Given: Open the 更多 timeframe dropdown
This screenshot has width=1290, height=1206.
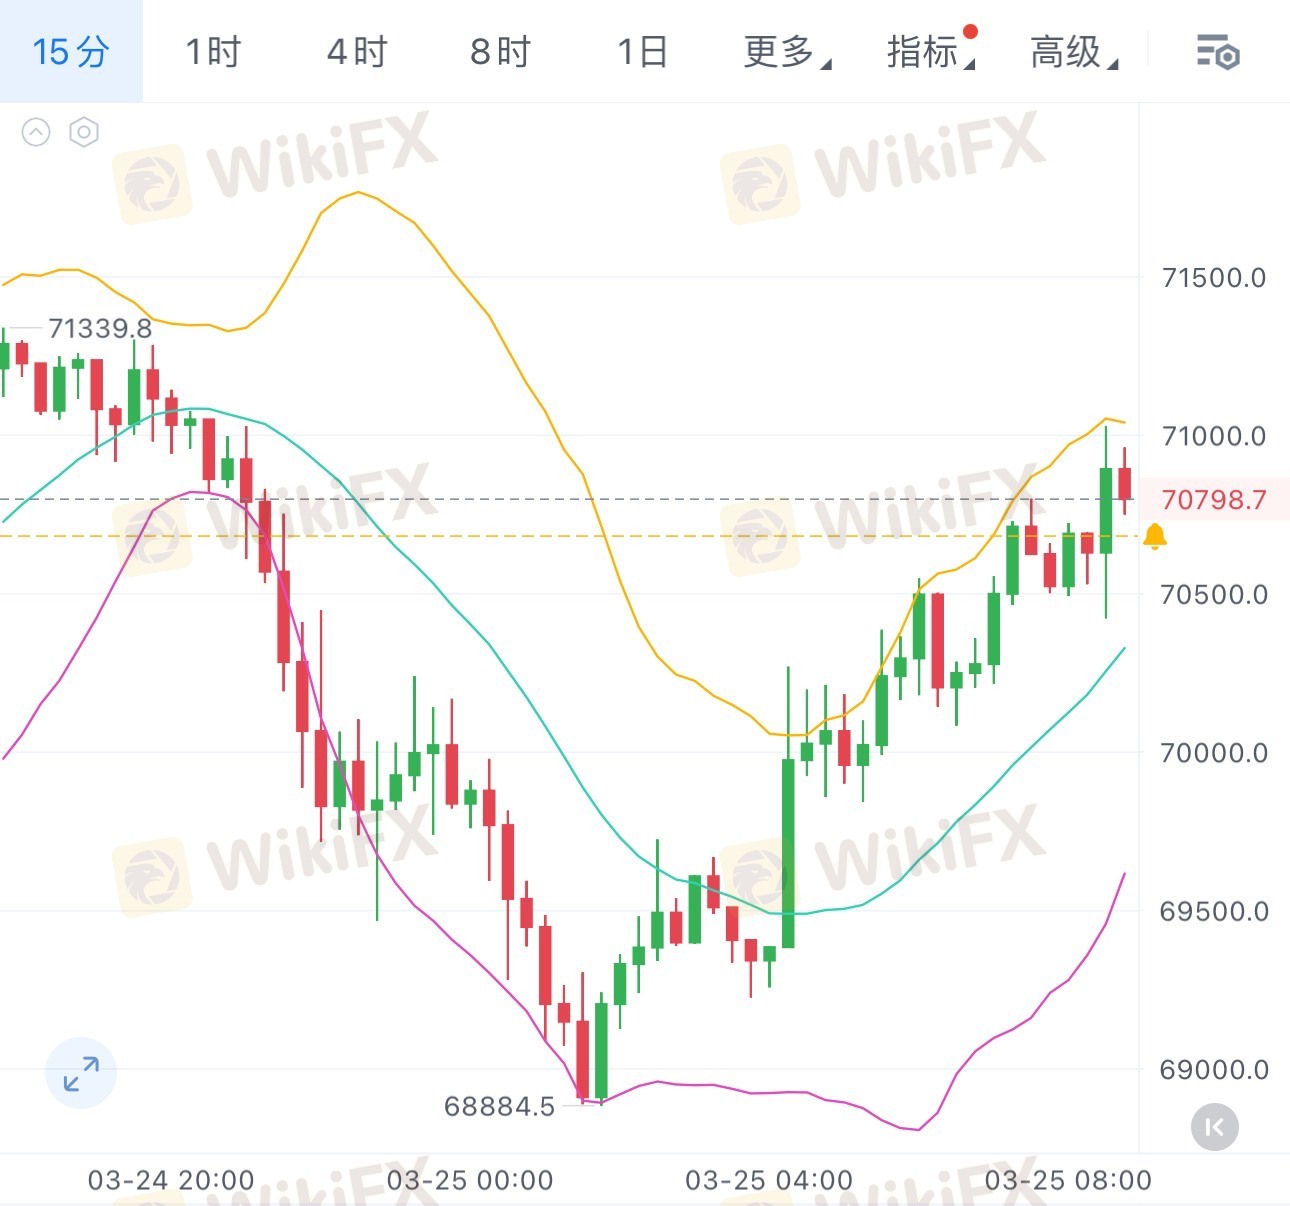Looking at the screenshot, I should click(786, 52).
